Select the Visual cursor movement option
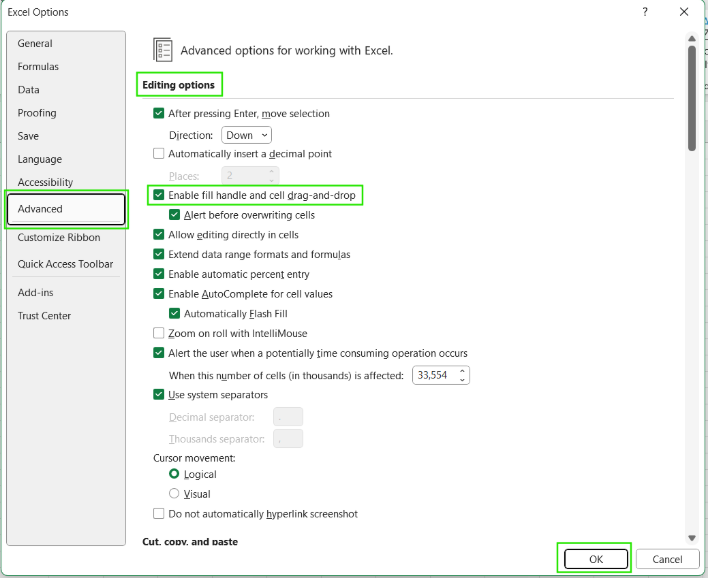Screen dimensions: 708x578 [175, 494]
